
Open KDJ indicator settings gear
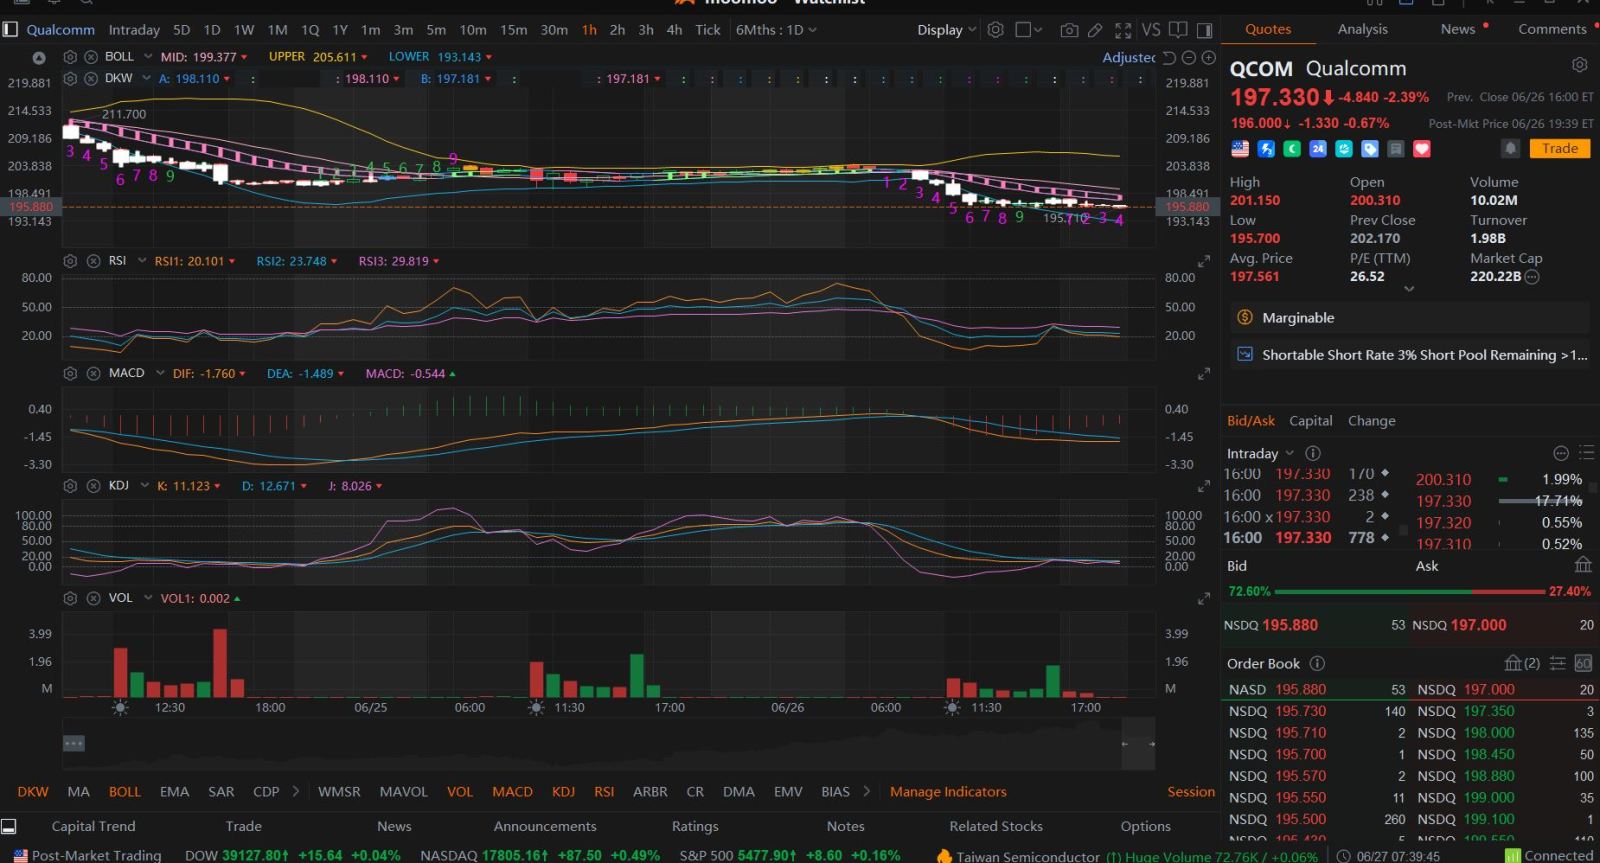[x=70, y=486]
